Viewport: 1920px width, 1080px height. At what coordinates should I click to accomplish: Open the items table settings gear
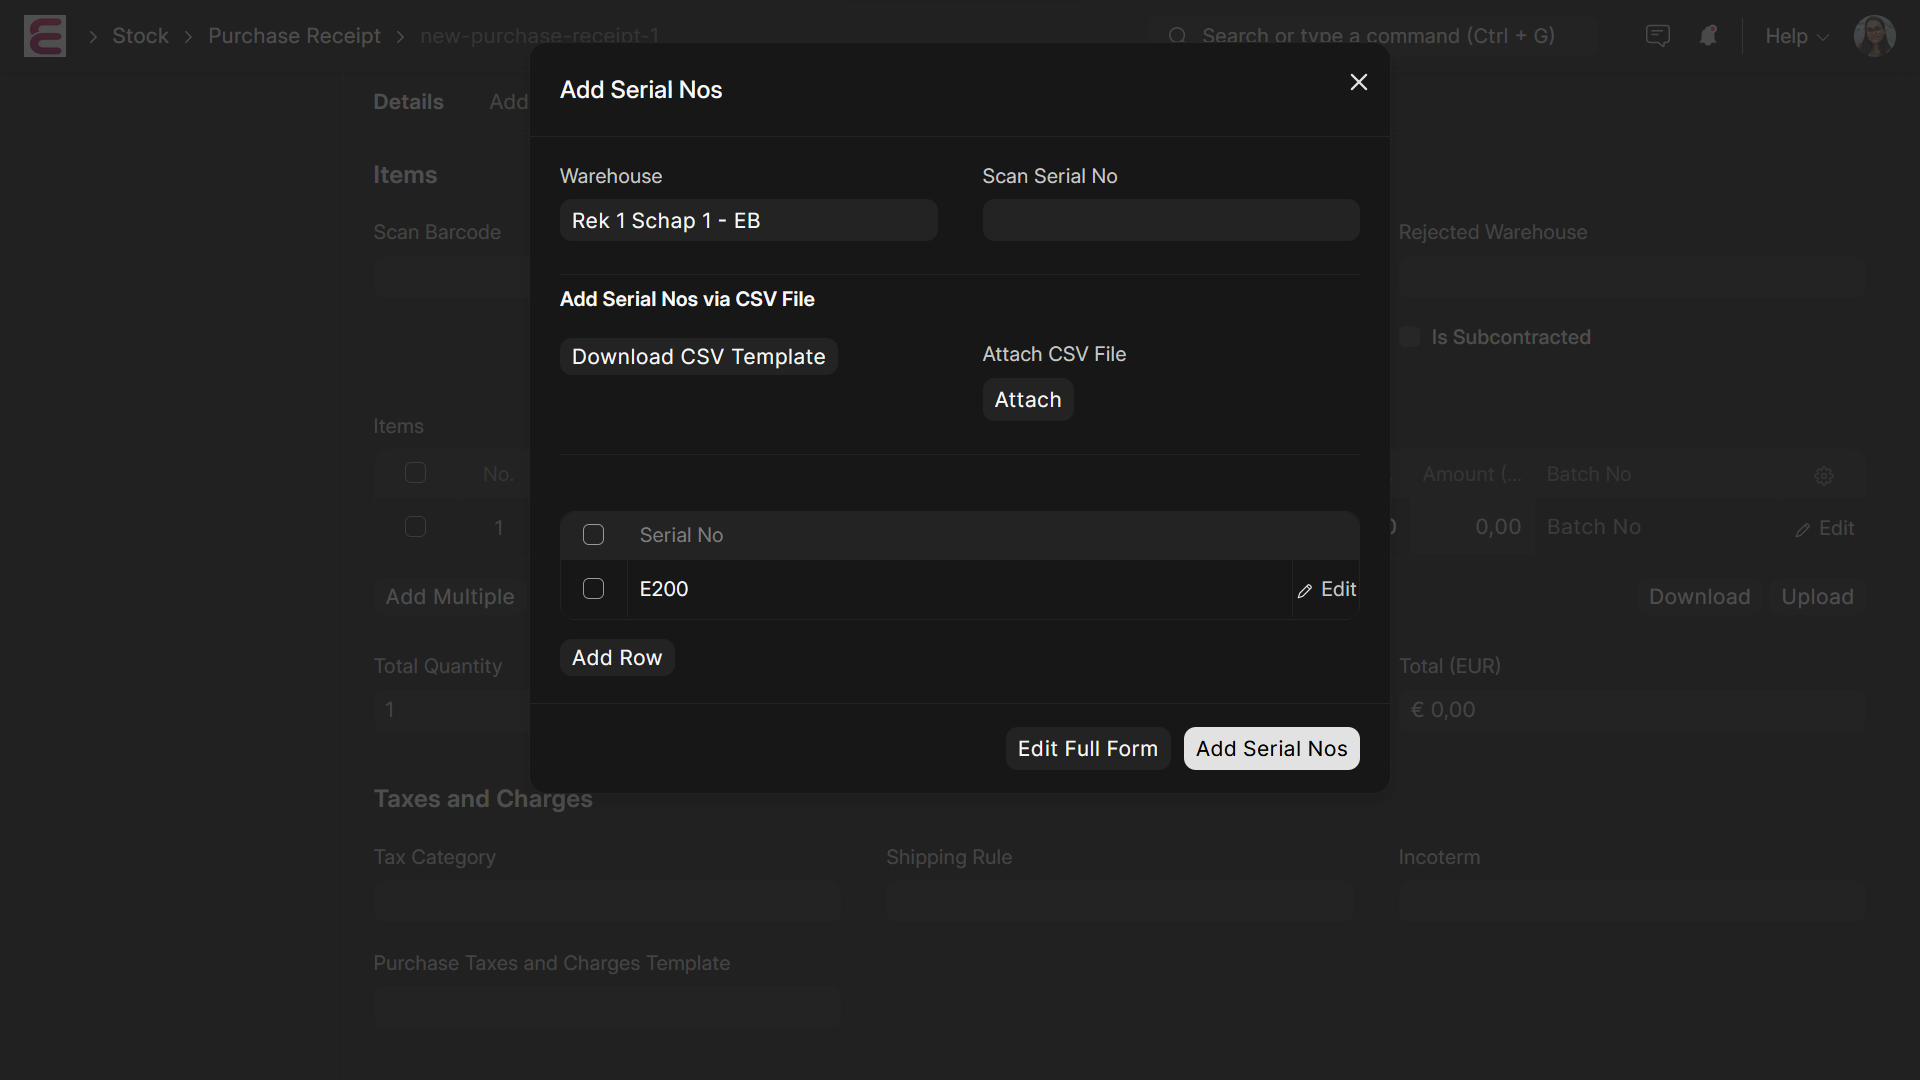[1824, 476]
